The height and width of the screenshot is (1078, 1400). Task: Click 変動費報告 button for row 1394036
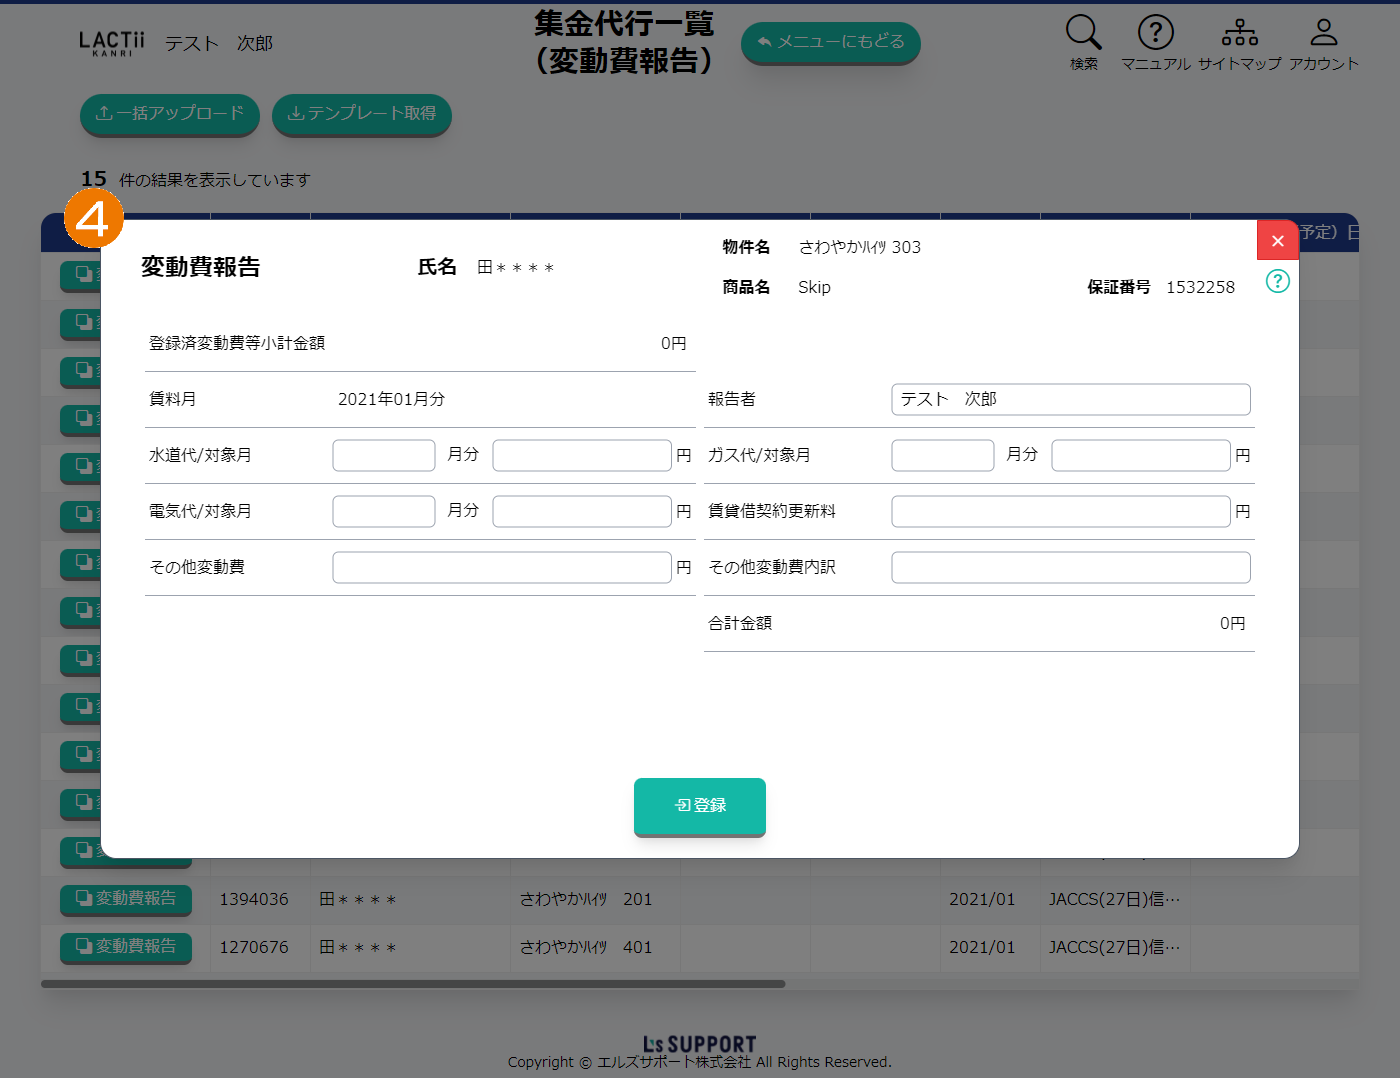[x=126, y=899]
